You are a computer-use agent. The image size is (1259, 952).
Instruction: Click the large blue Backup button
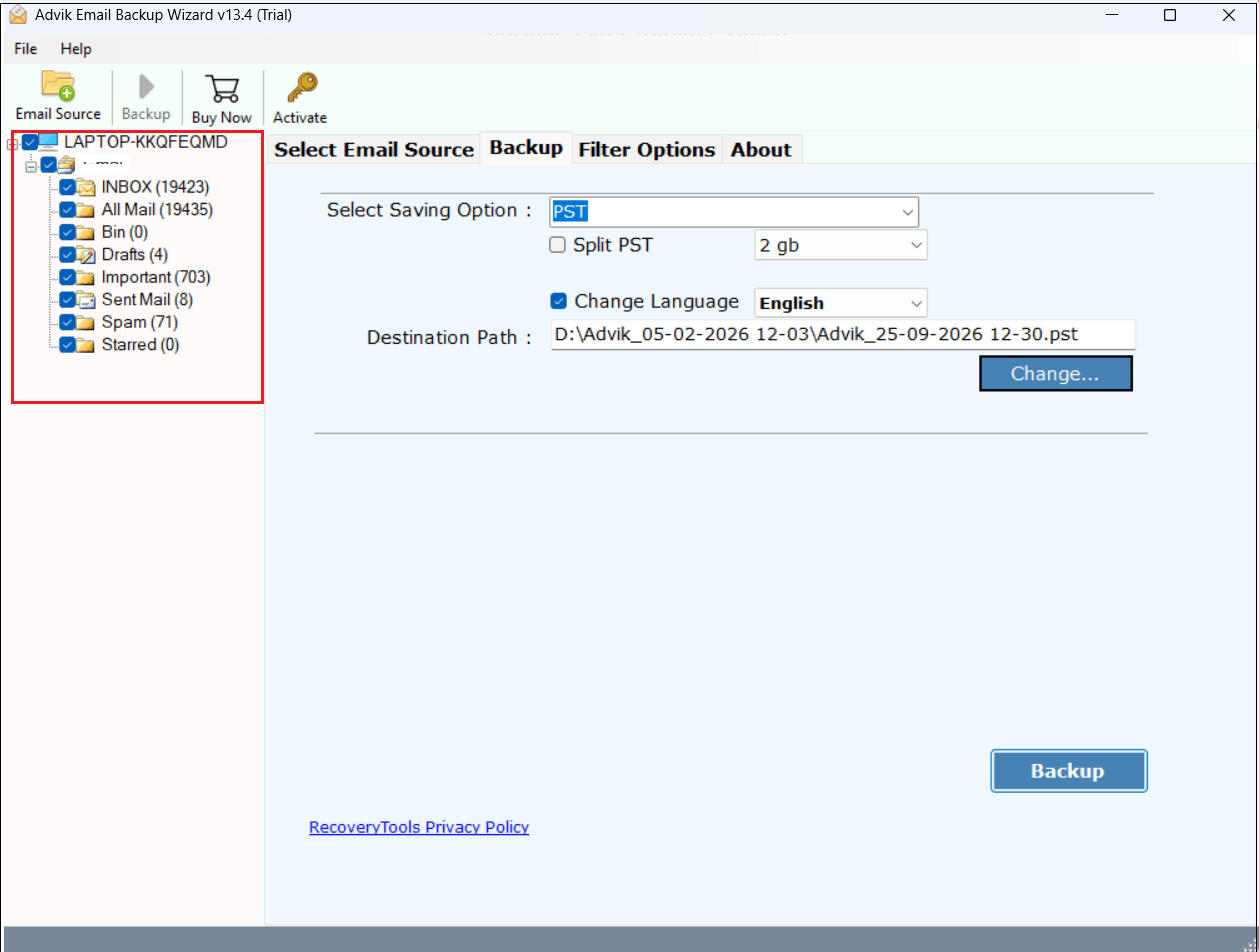point(1068,771)
